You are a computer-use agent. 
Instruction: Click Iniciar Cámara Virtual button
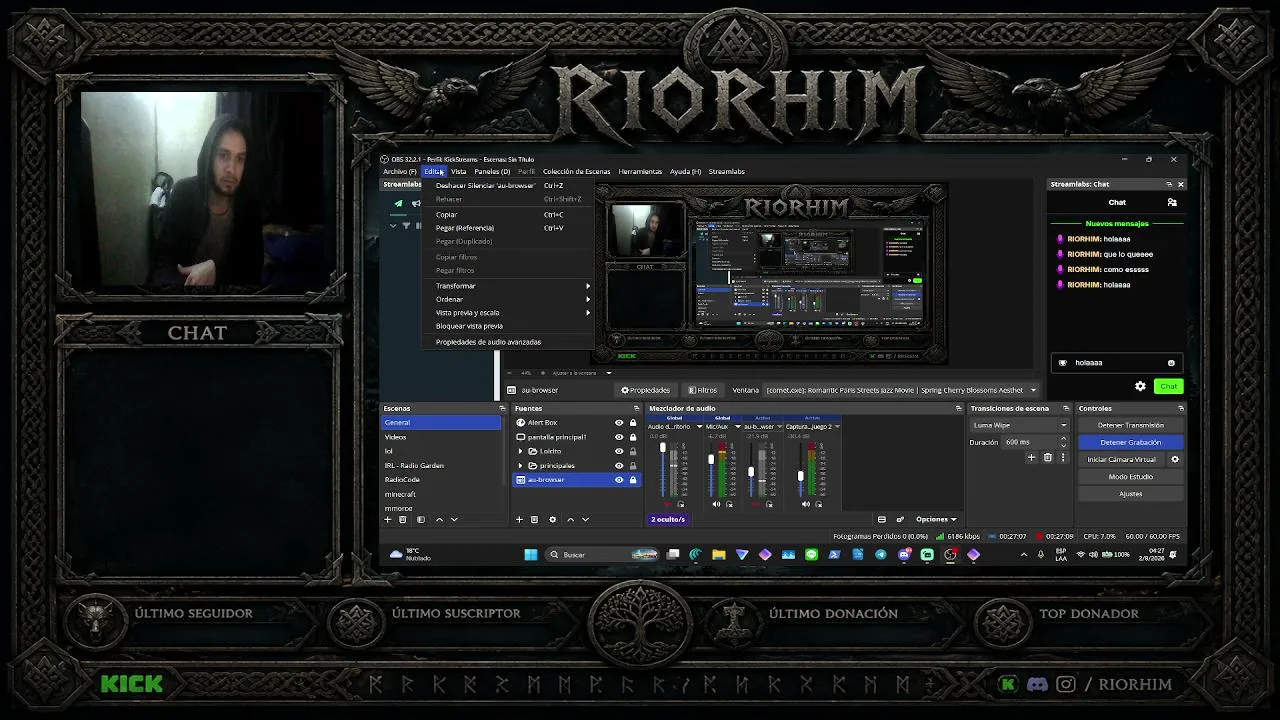tap(1121, 460)
